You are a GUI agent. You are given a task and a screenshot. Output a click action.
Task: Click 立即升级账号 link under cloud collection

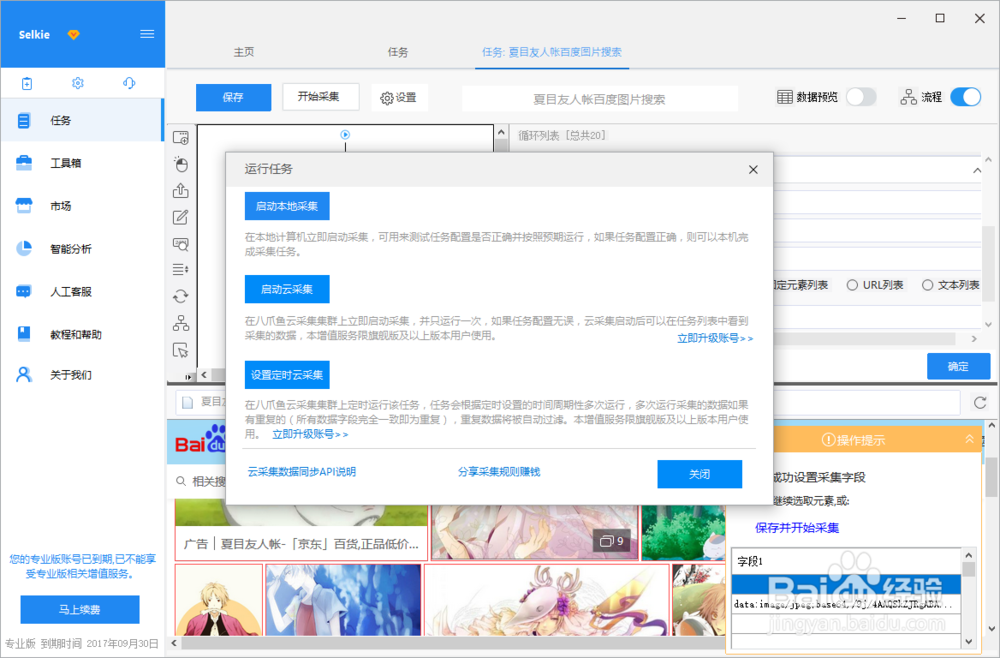point(715,338)
